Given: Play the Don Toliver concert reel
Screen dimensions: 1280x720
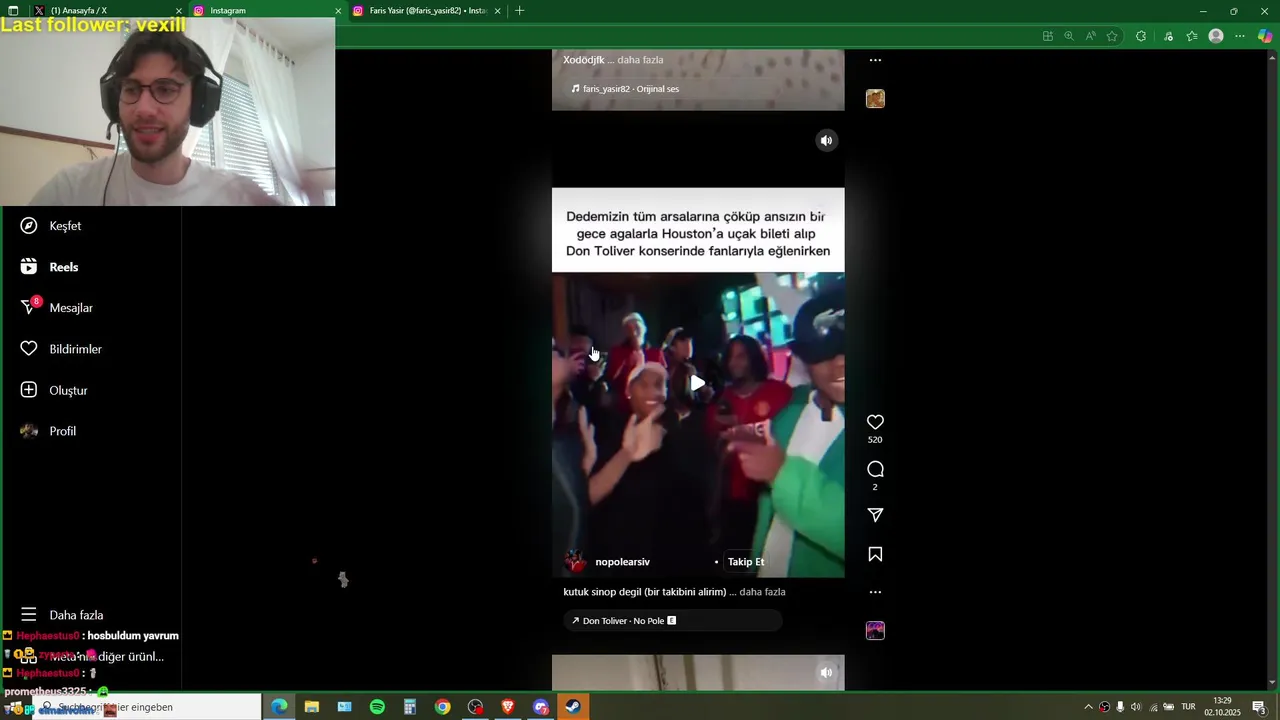Looking at the screenshot, I should [x=698, y=383].
